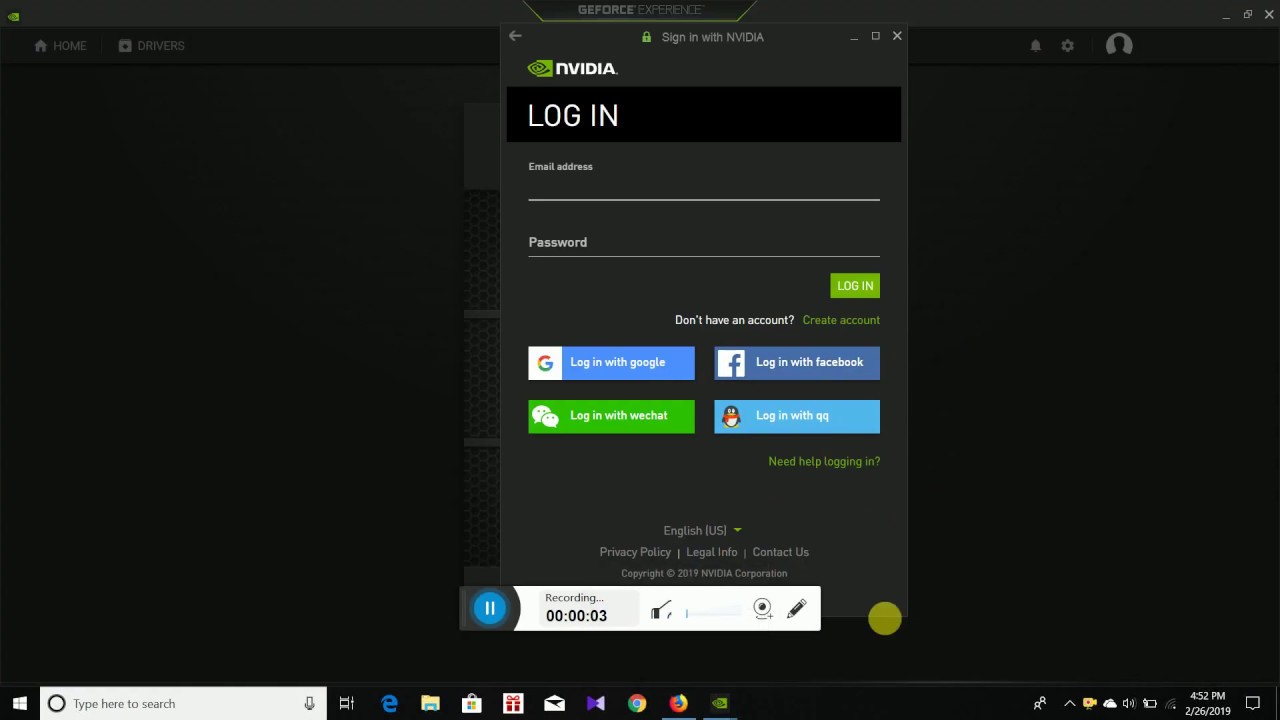Open GeForce Experience settings gear
This screenshot has height=720, width=1280.
coord(1068,46)
